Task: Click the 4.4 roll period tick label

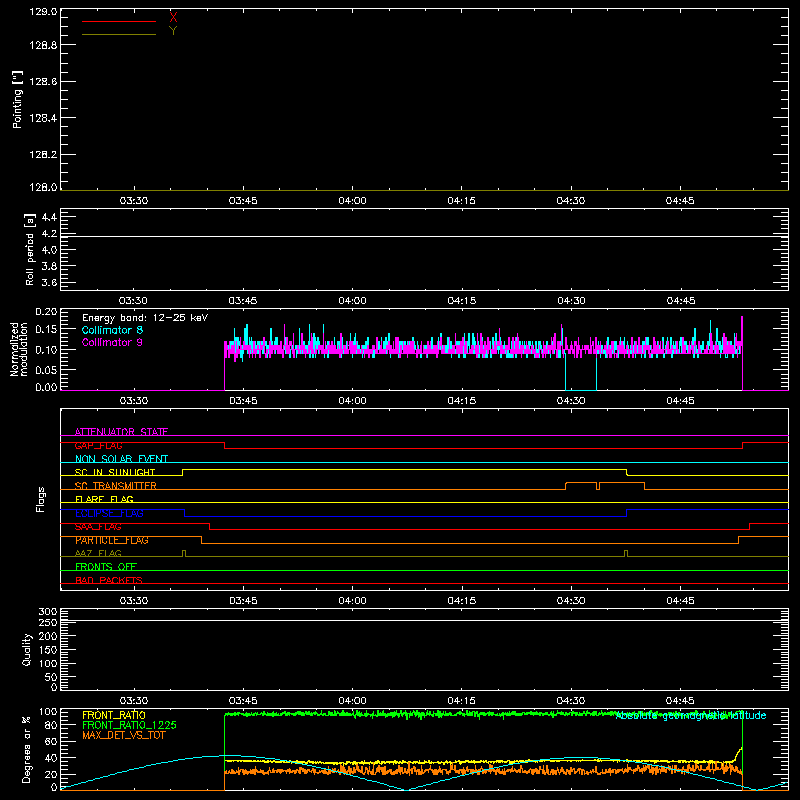Action: pyautogui.click(x=49, y=217)
